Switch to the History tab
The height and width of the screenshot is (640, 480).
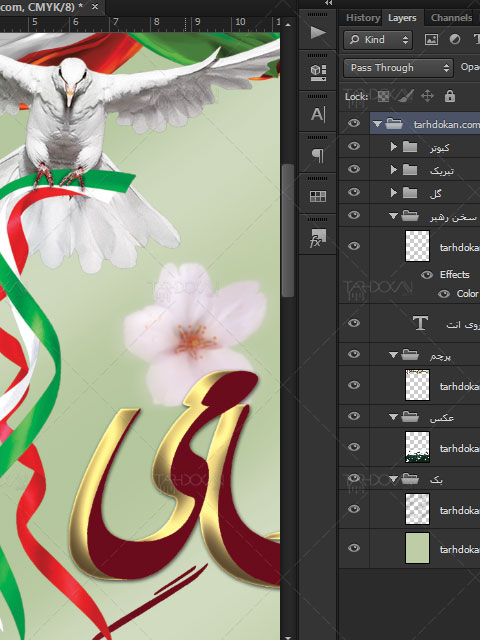[362, 18]
